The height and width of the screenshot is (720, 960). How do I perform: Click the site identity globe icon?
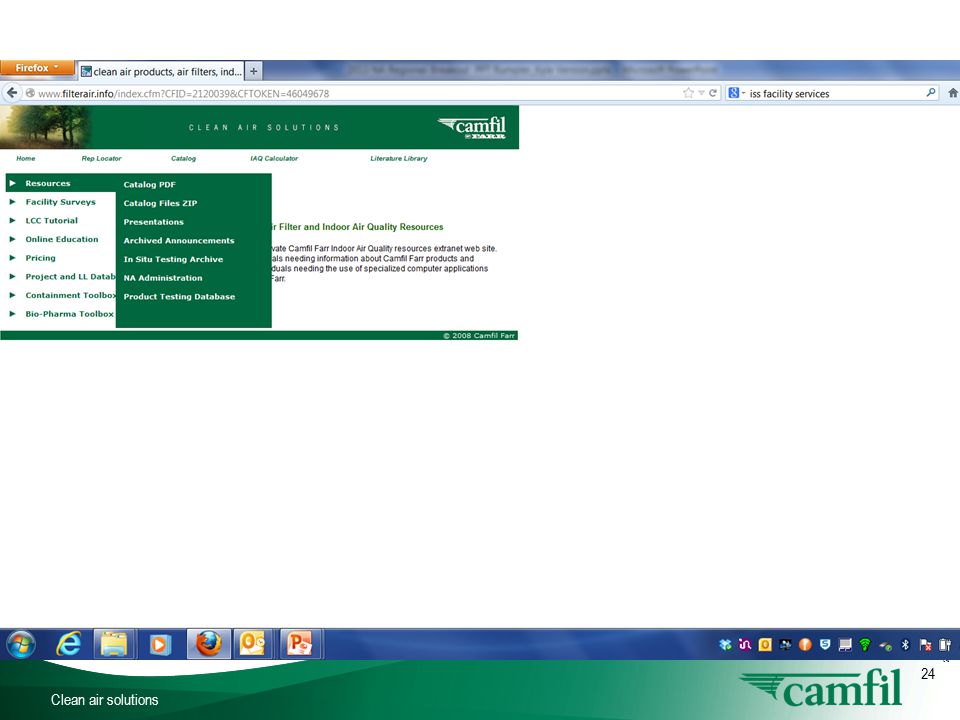(29, 93)
